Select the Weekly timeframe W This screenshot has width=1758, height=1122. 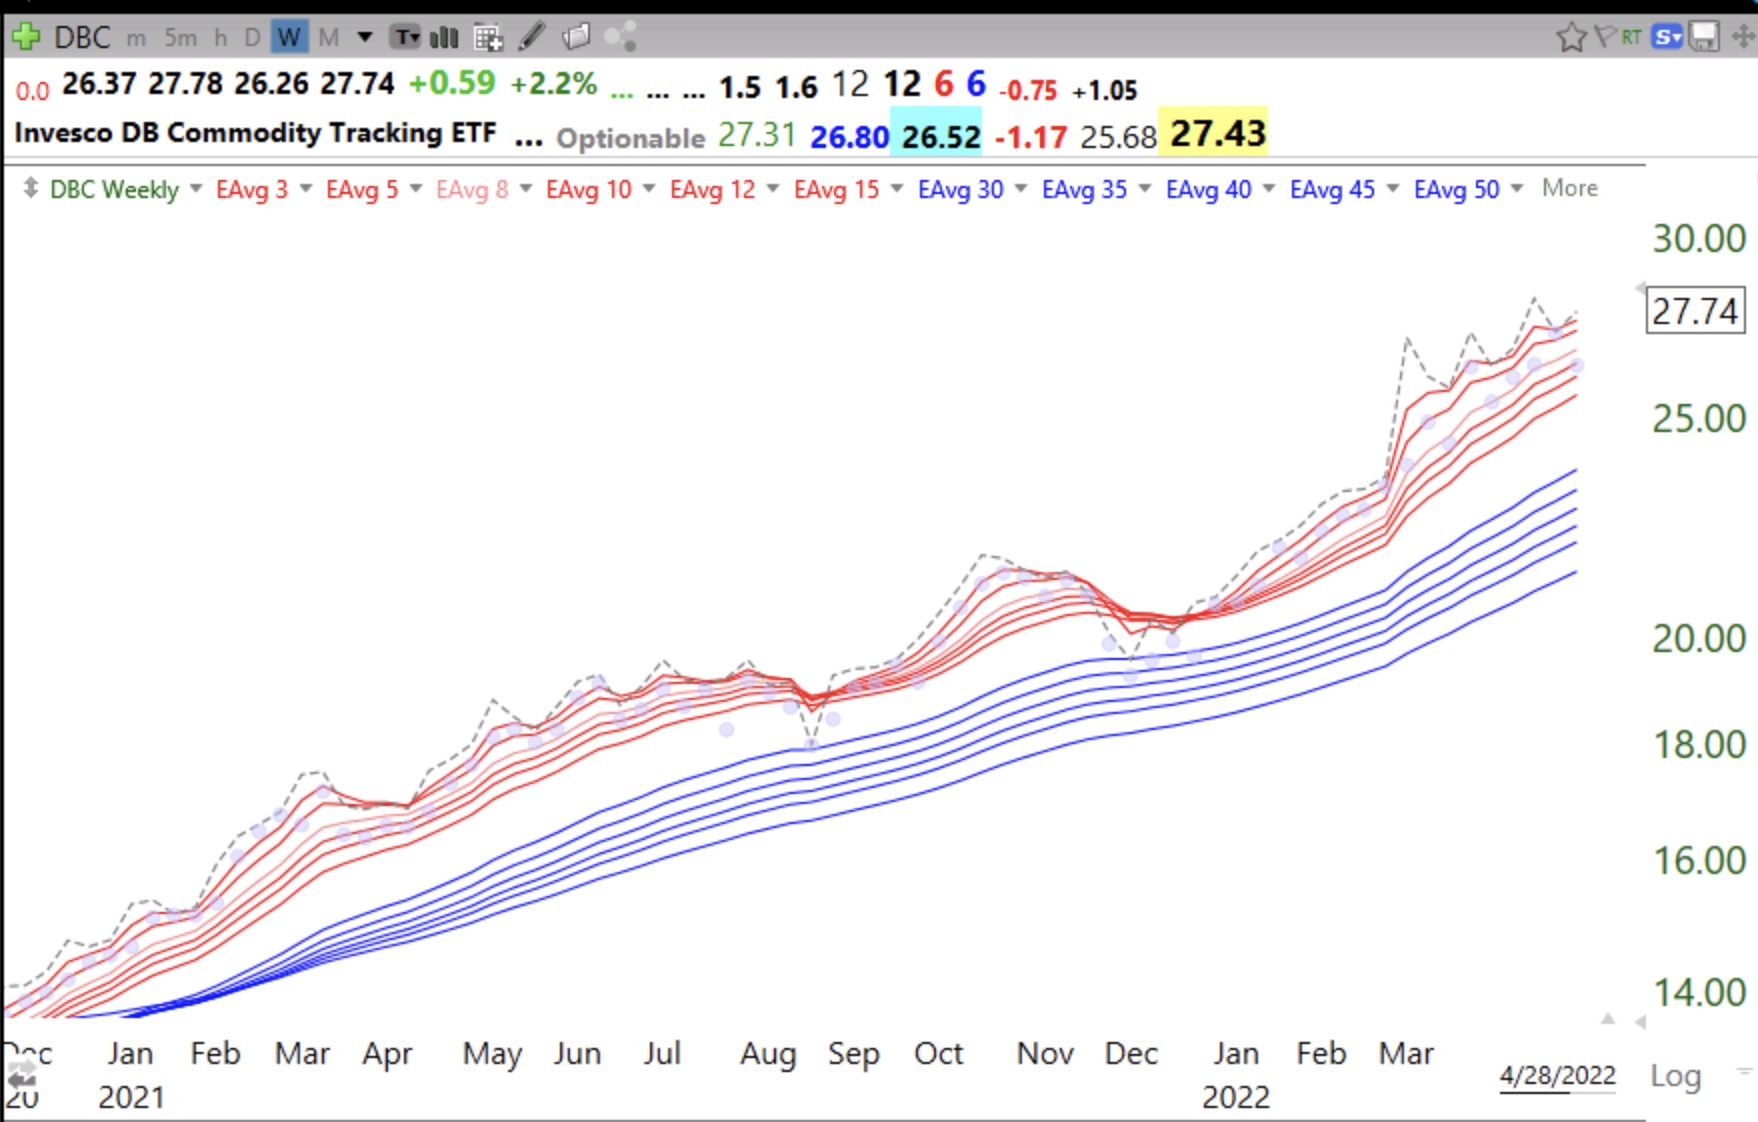[289, 38]
